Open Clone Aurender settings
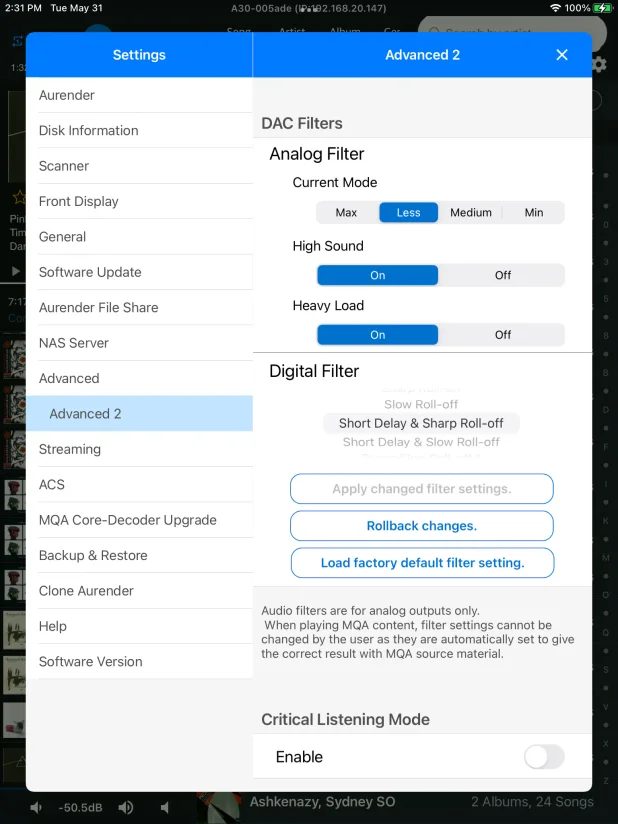618x824 pixels. 139,591
